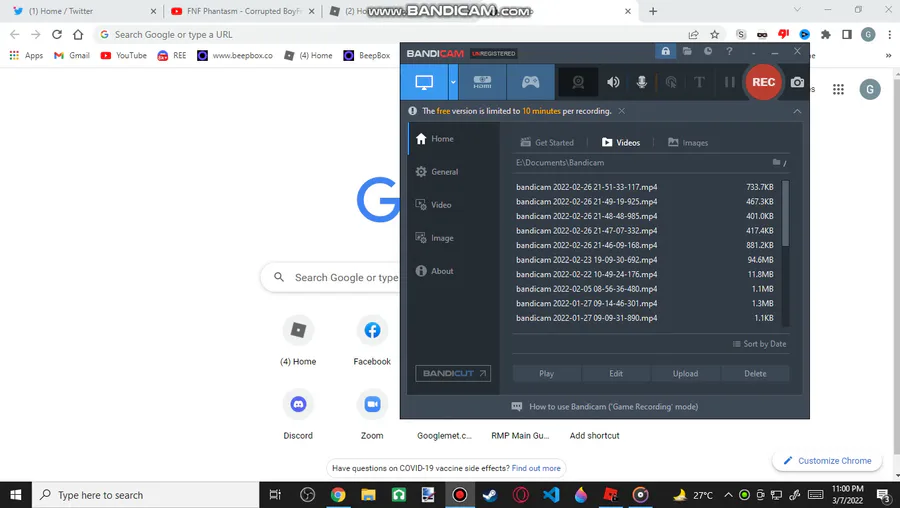The width and height of the screenshot is (900, 508).
Task: Click the Play button
Action: tap(546, 374)
